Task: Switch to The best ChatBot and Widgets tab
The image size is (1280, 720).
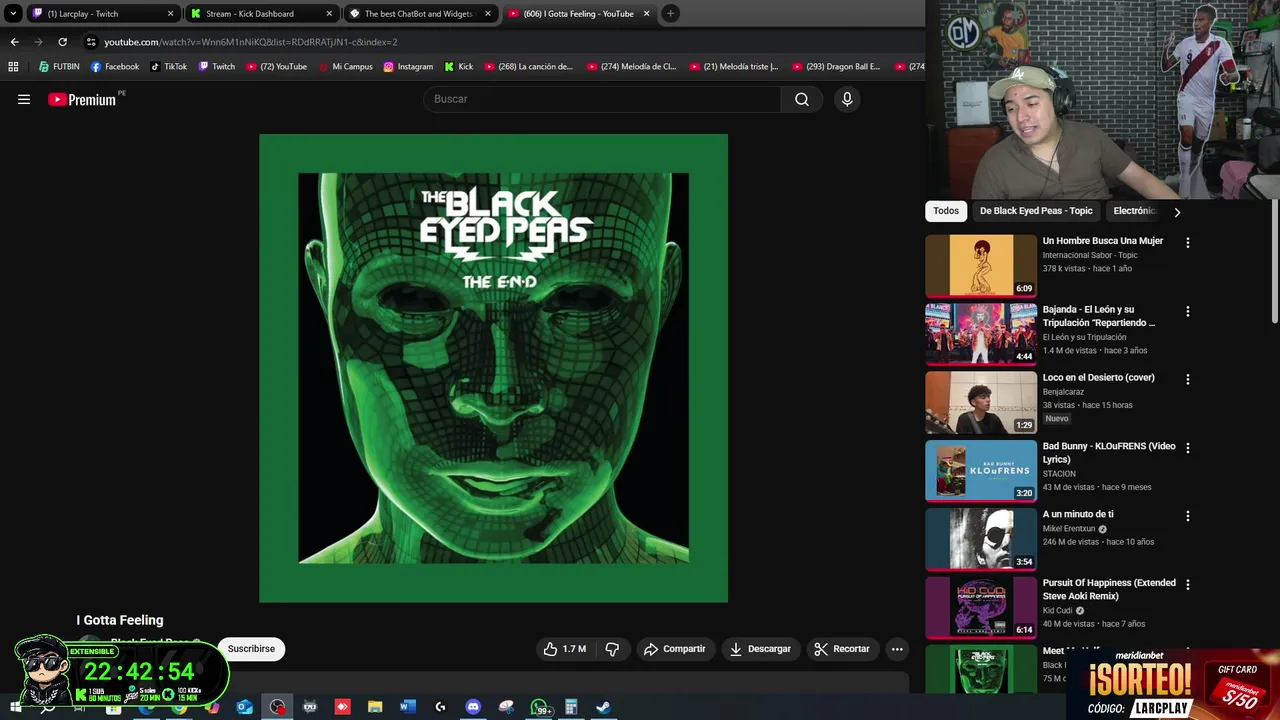Action: pos(420,14)
